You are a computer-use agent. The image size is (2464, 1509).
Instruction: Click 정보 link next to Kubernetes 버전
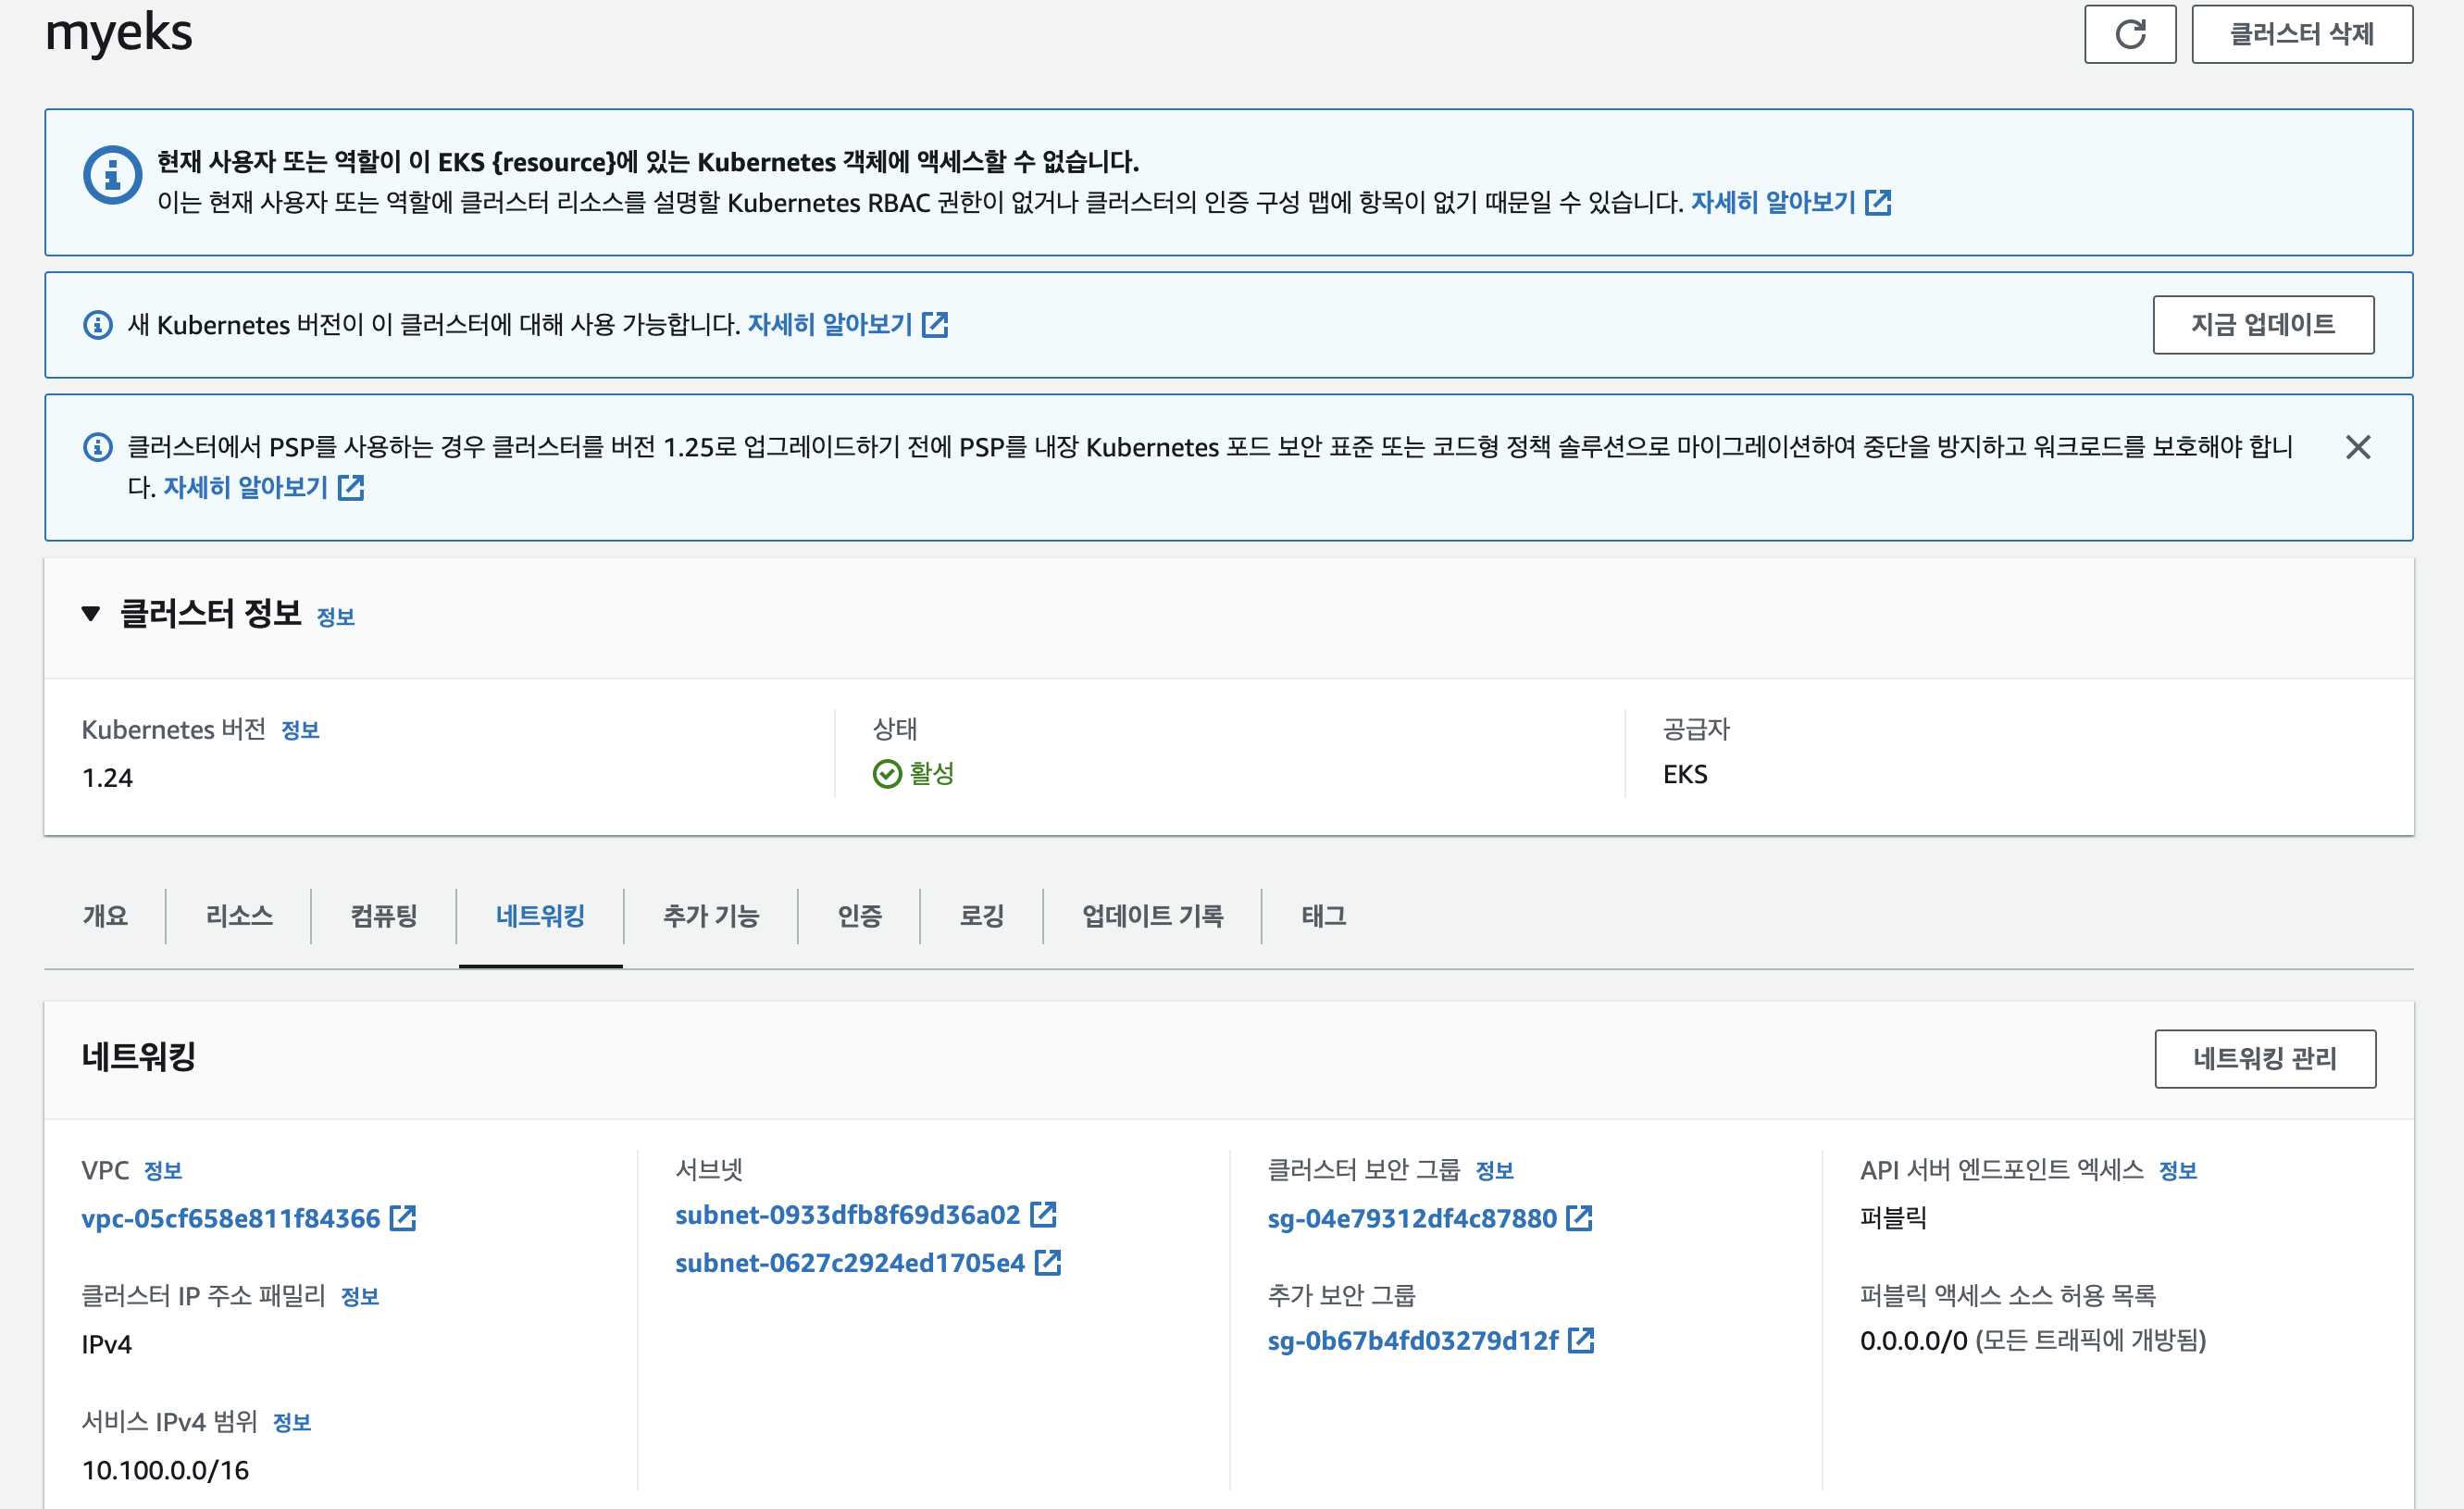300,730
